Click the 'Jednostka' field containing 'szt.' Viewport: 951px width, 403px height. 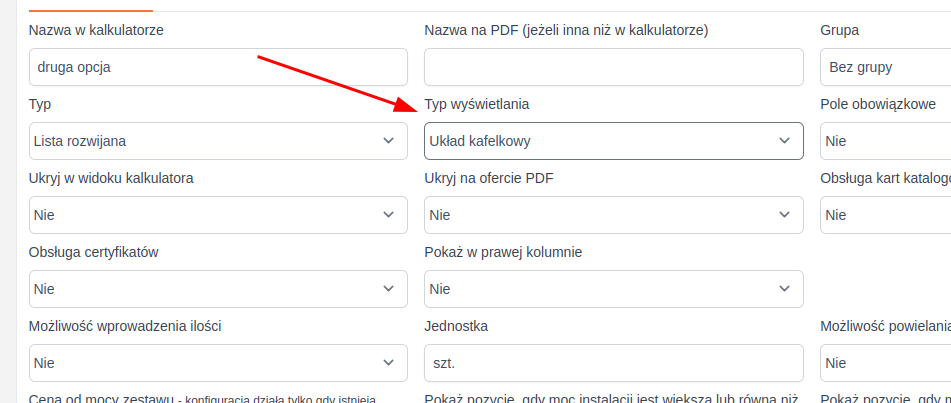click(x=613, y=363)
